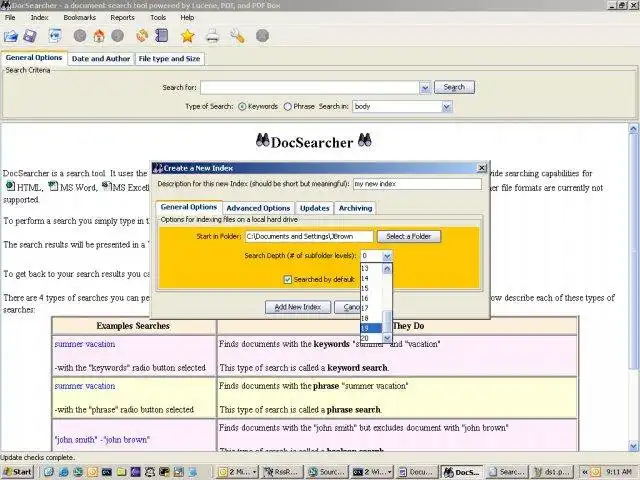The height and width of the screenshot is (480, 640).
Task: Click the last gray round toolbar icon
Action: 262,36
